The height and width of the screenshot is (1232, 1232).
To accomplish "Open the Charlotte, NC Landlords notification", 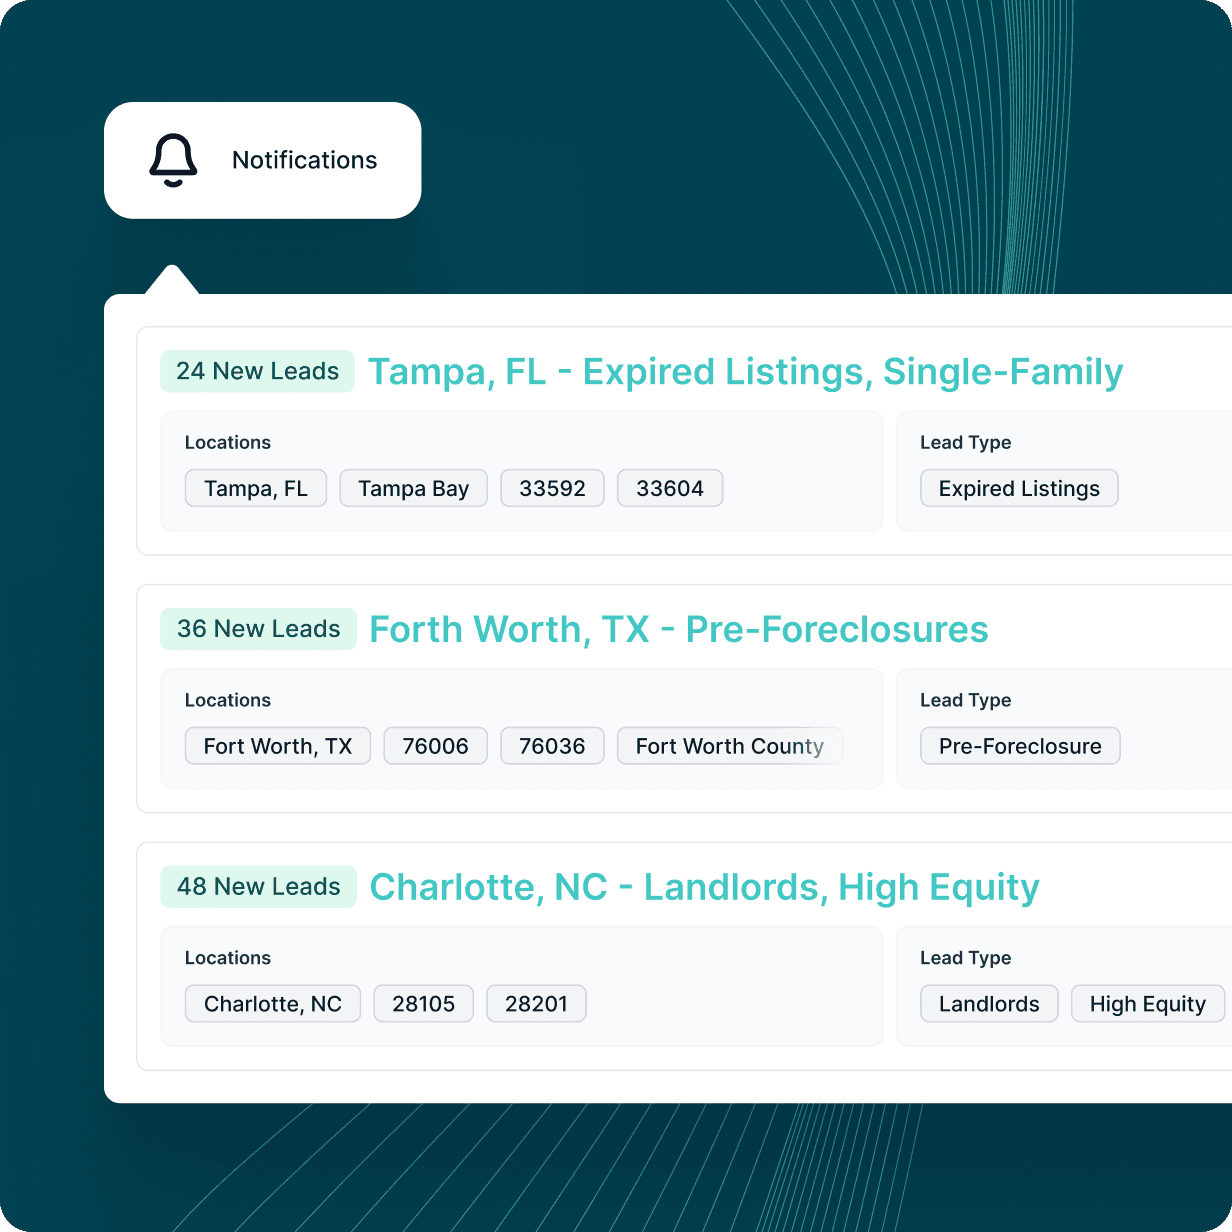I will 704,886.
